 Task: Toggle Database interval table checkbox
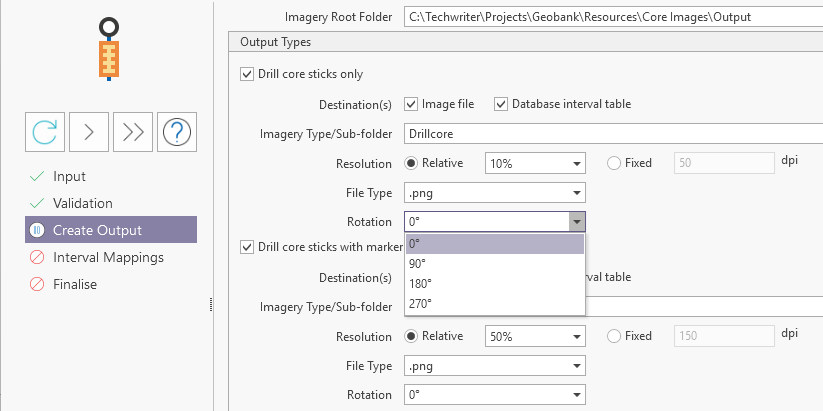coord(501,104)
